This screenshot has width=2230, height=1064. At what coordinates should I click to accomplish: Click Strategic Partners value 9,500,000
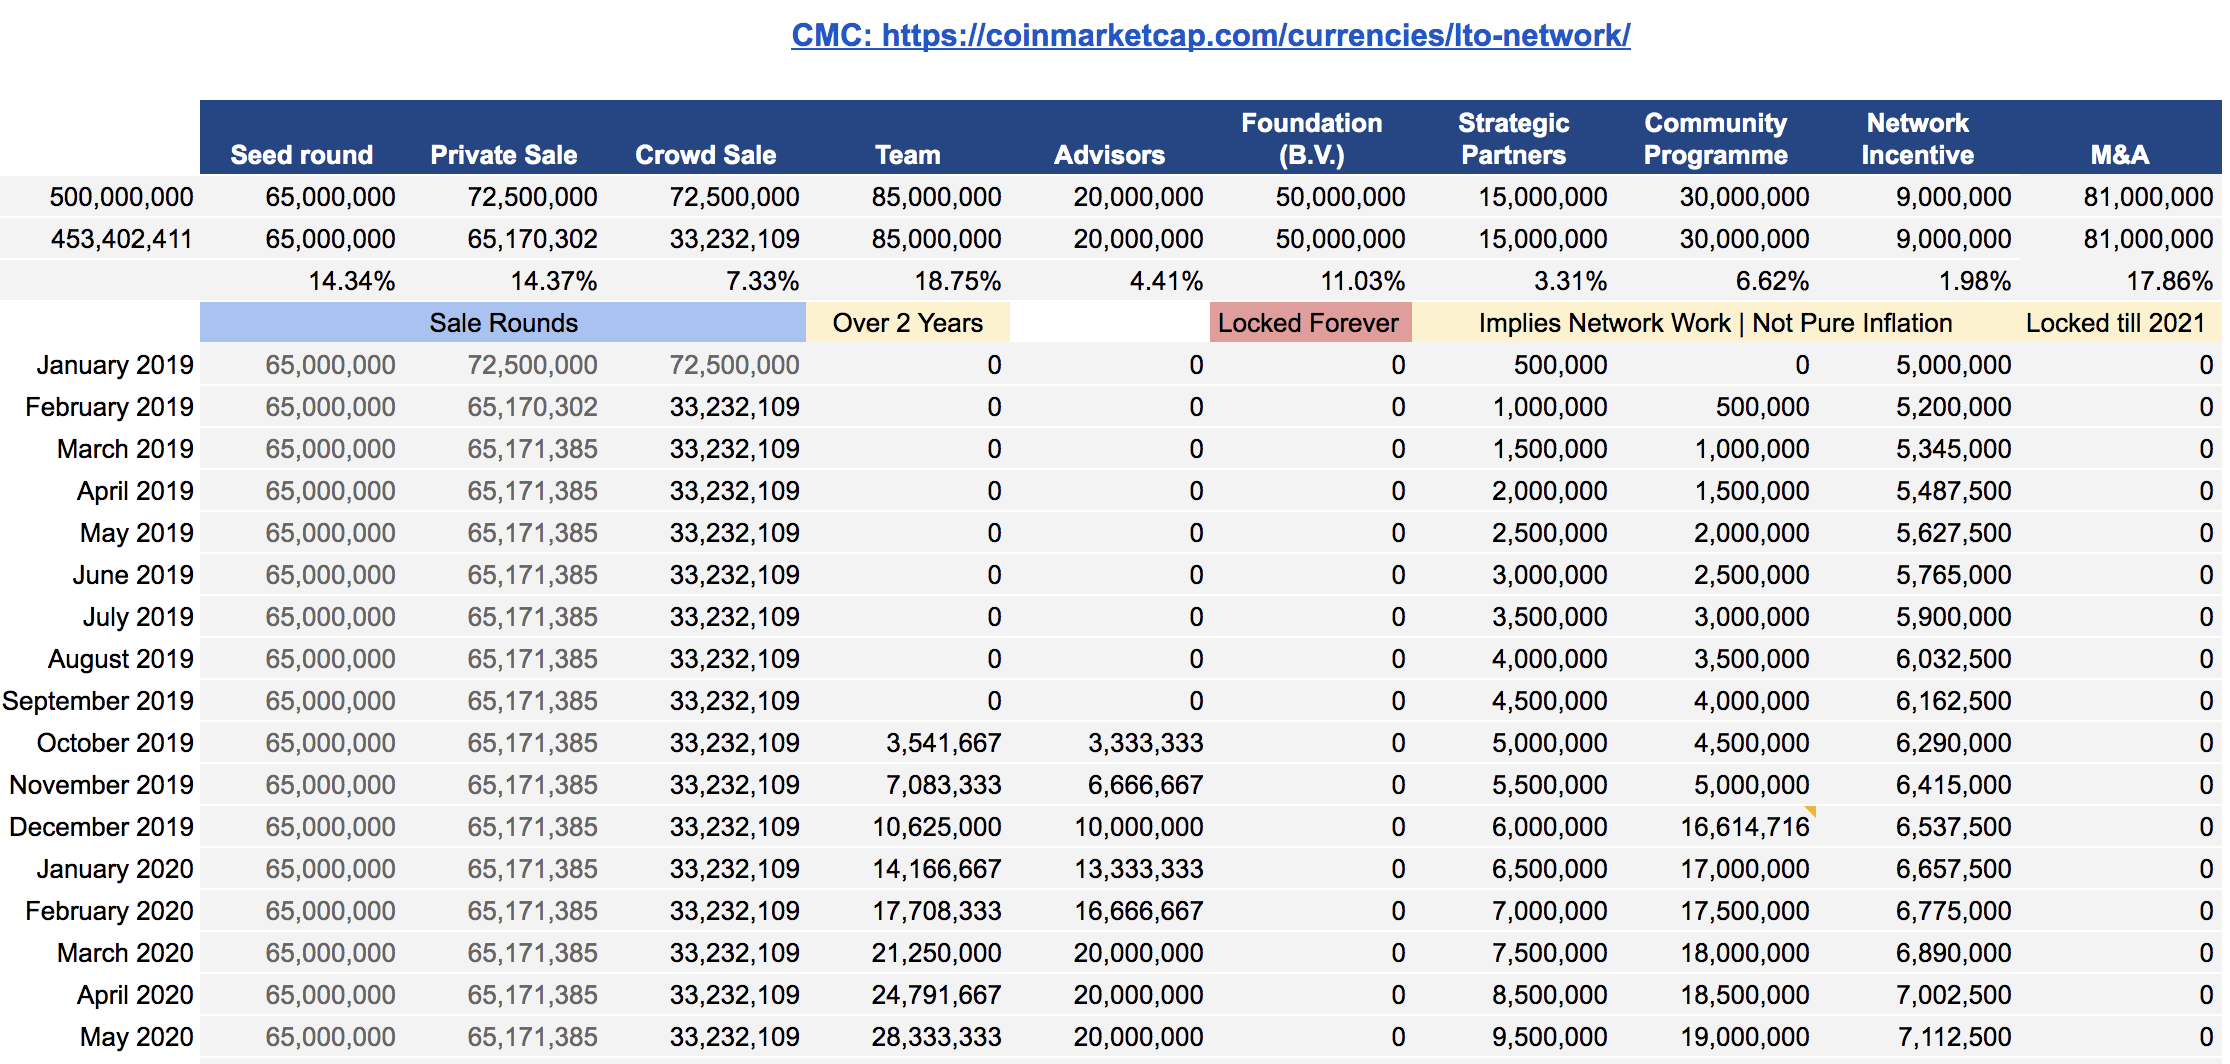[1550, 1037]
